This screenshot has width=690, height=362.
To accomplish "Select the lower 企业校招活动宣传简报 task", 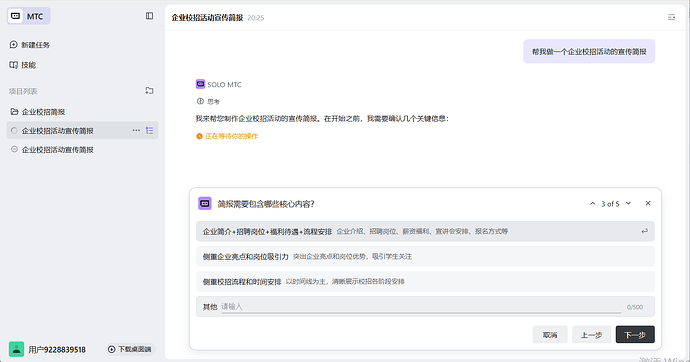I will 82,150.
